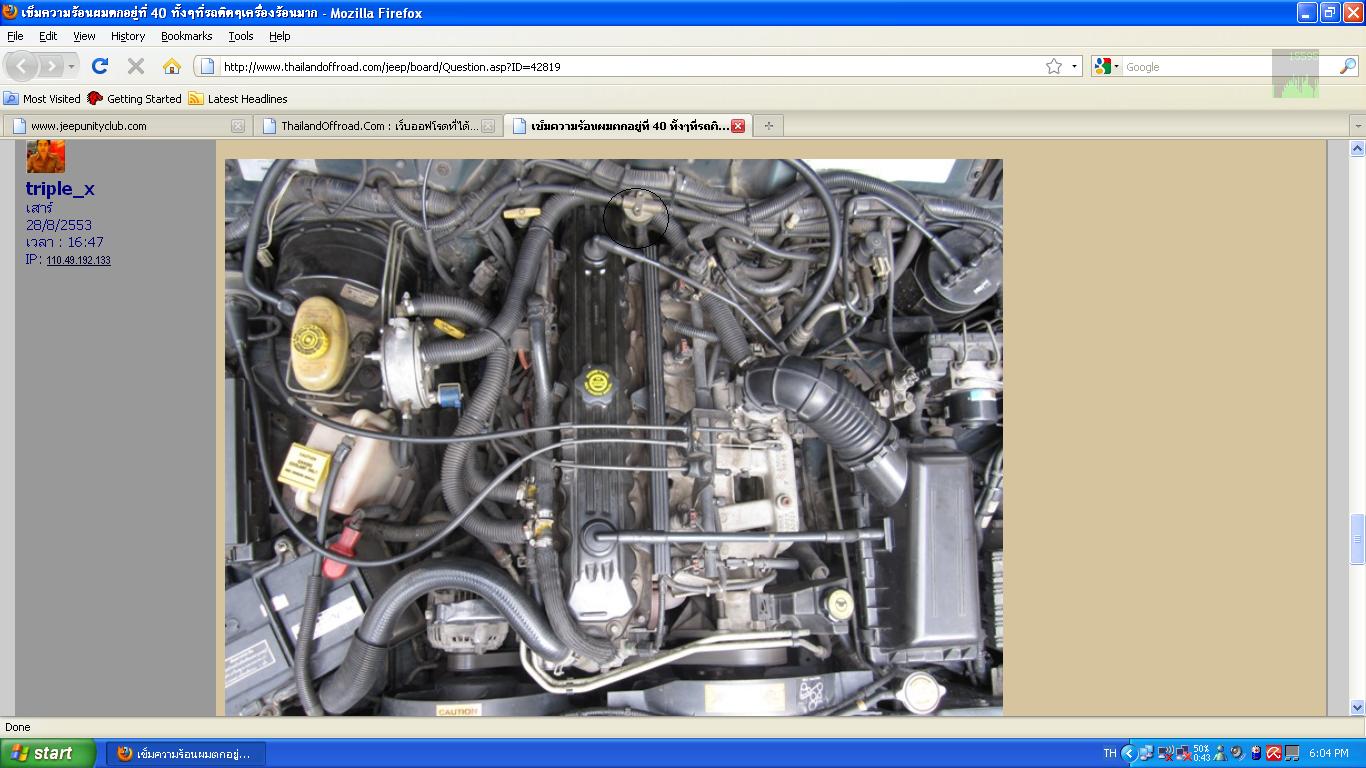Image resolution: width=1366 pixels, height=768 pixels.
Task: Expand the URL history dropdown arrow
Action: (x=1075, y=67)
